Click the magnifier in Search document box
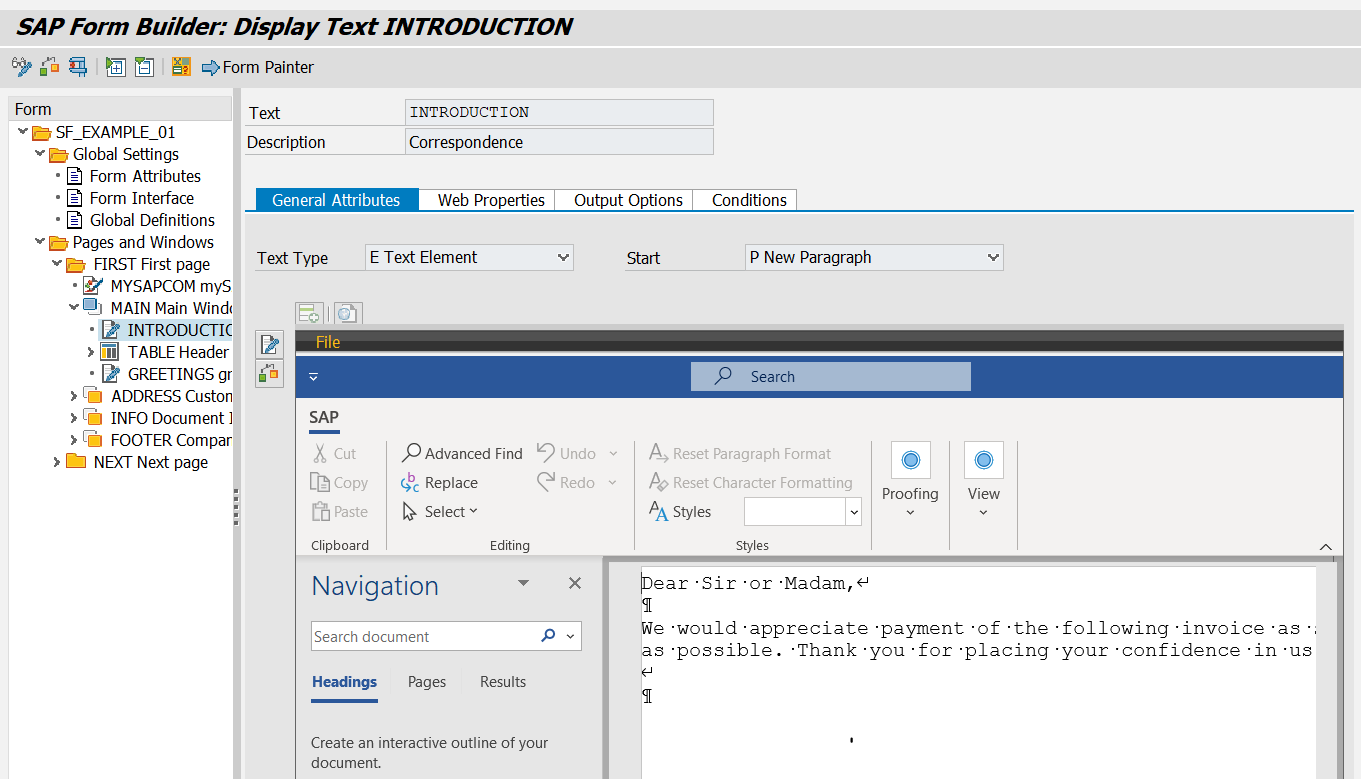 click(548, 636)
